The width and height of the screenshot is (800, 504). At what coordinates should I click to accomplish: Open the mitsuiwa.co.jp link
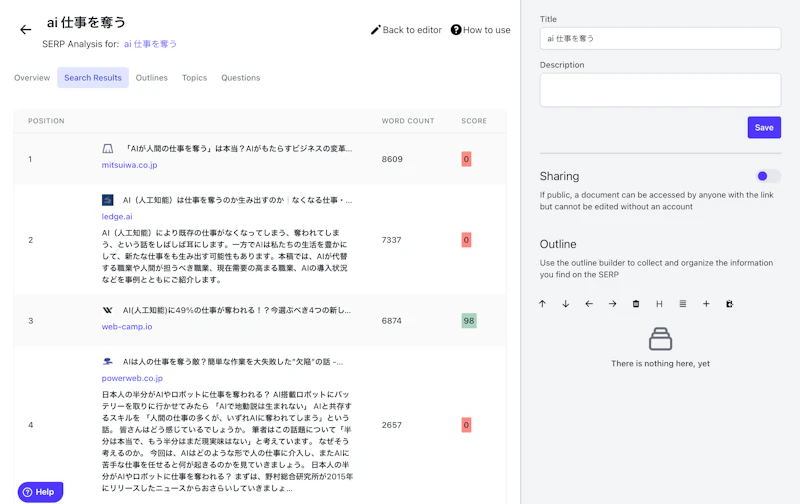point(130,165)
